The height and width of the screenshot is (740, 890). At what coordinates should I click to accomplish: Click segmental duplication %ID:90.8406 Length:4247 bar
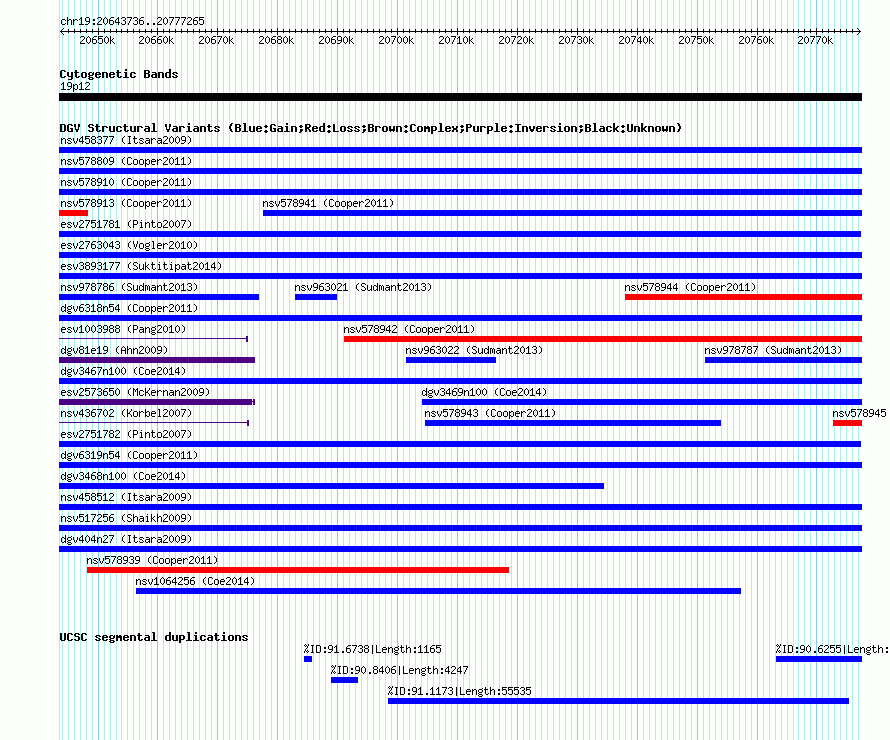tap(345, 680)
